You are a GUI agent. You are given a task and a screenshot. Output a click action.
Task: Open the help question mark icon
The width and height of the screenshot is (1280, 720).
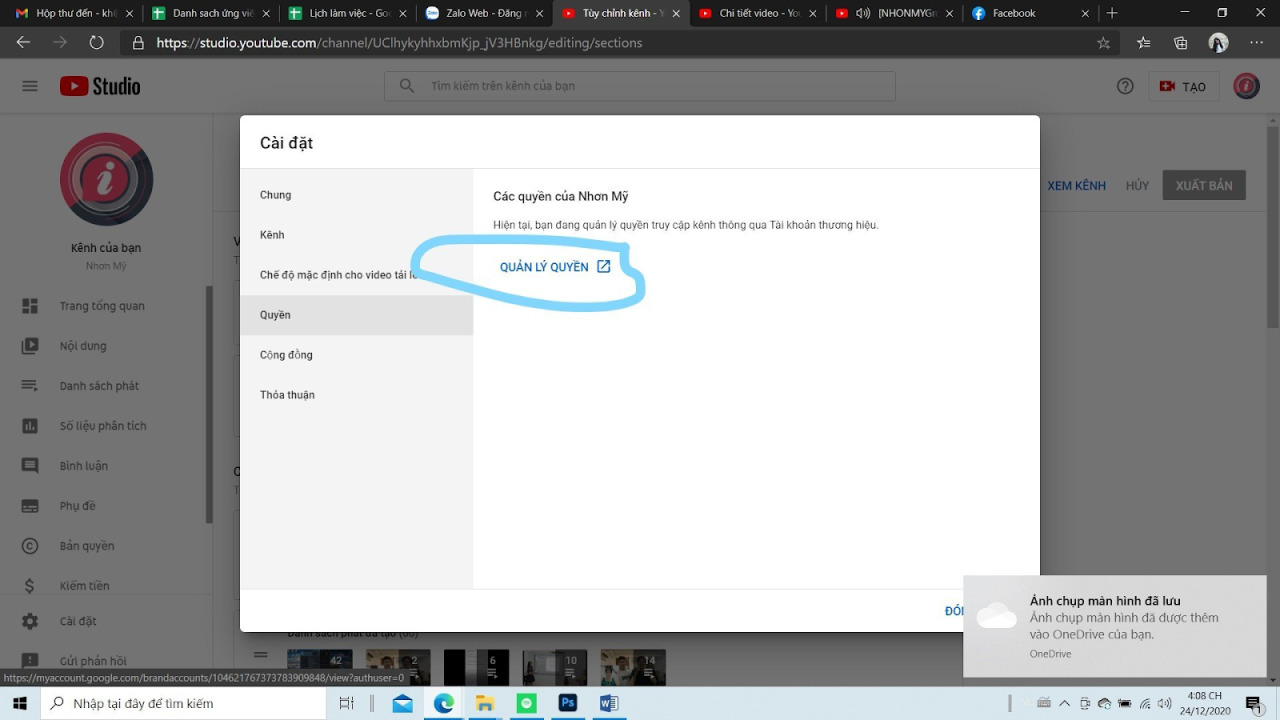click(1124, 86)
